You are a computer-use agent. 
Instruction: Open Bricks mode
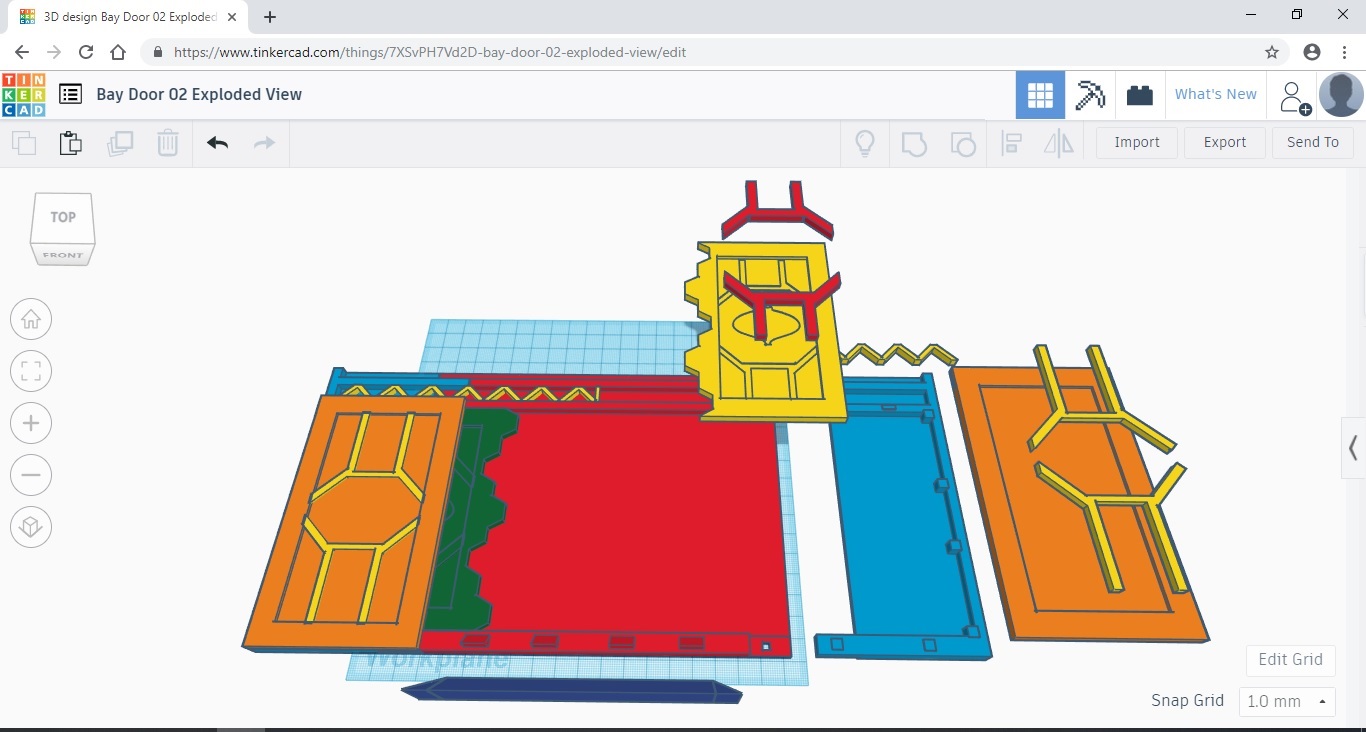[x=1139, y=95]
